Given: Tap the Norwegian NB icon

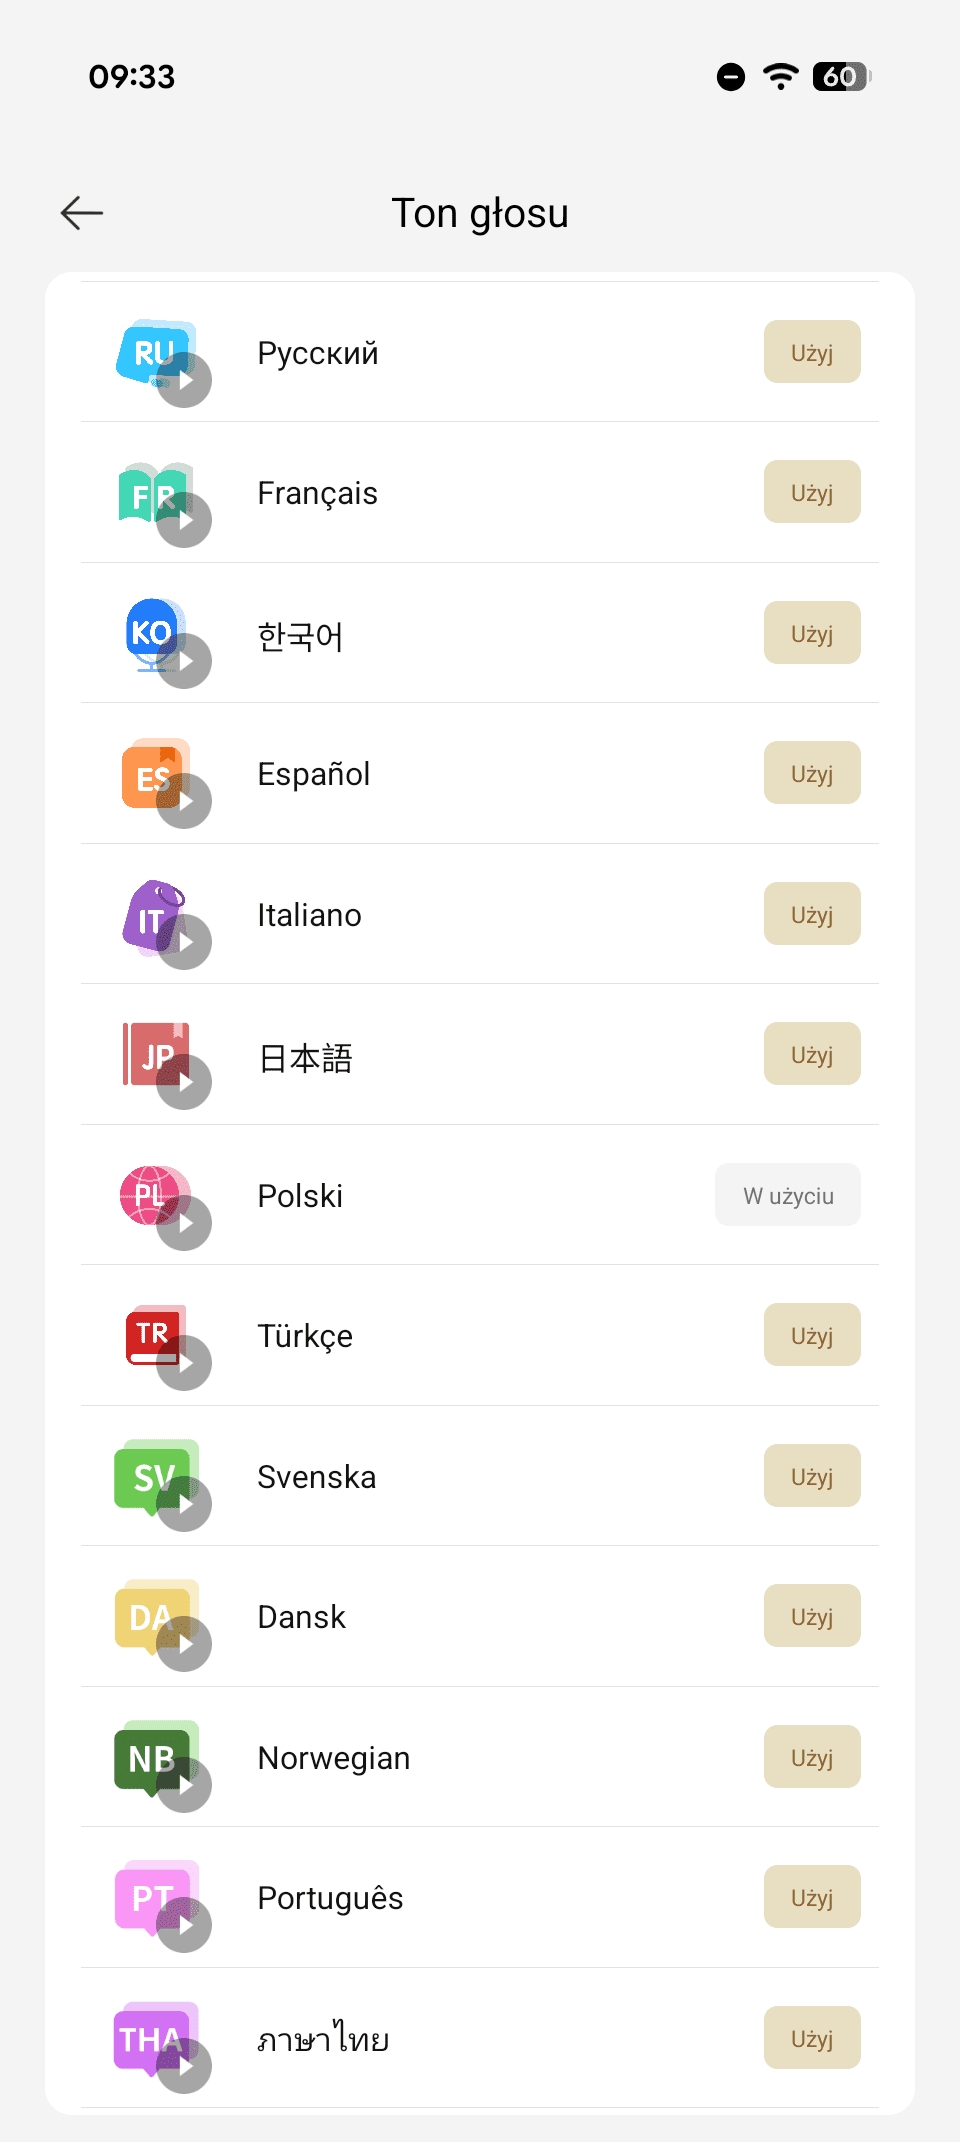Looking at the screenshot, I should [150, 1757].
